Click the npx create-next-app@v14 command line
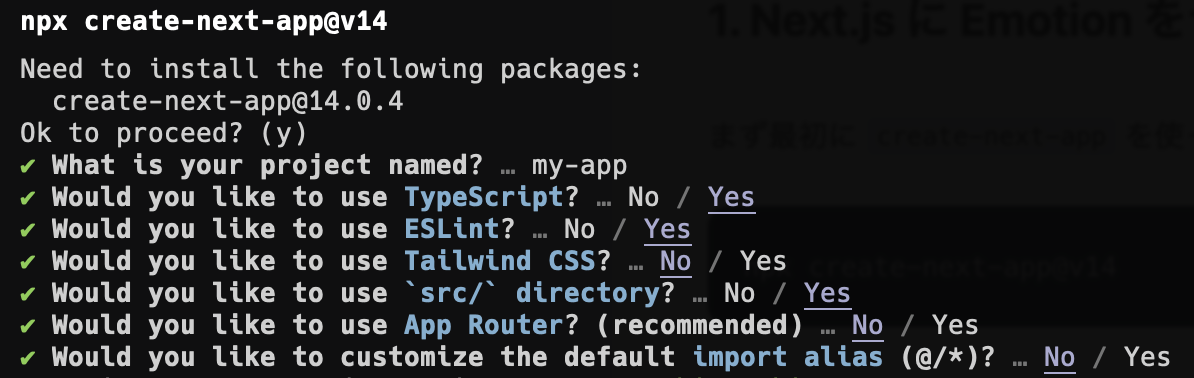This screenshot has height=378, width=1194. click(204, 21)
